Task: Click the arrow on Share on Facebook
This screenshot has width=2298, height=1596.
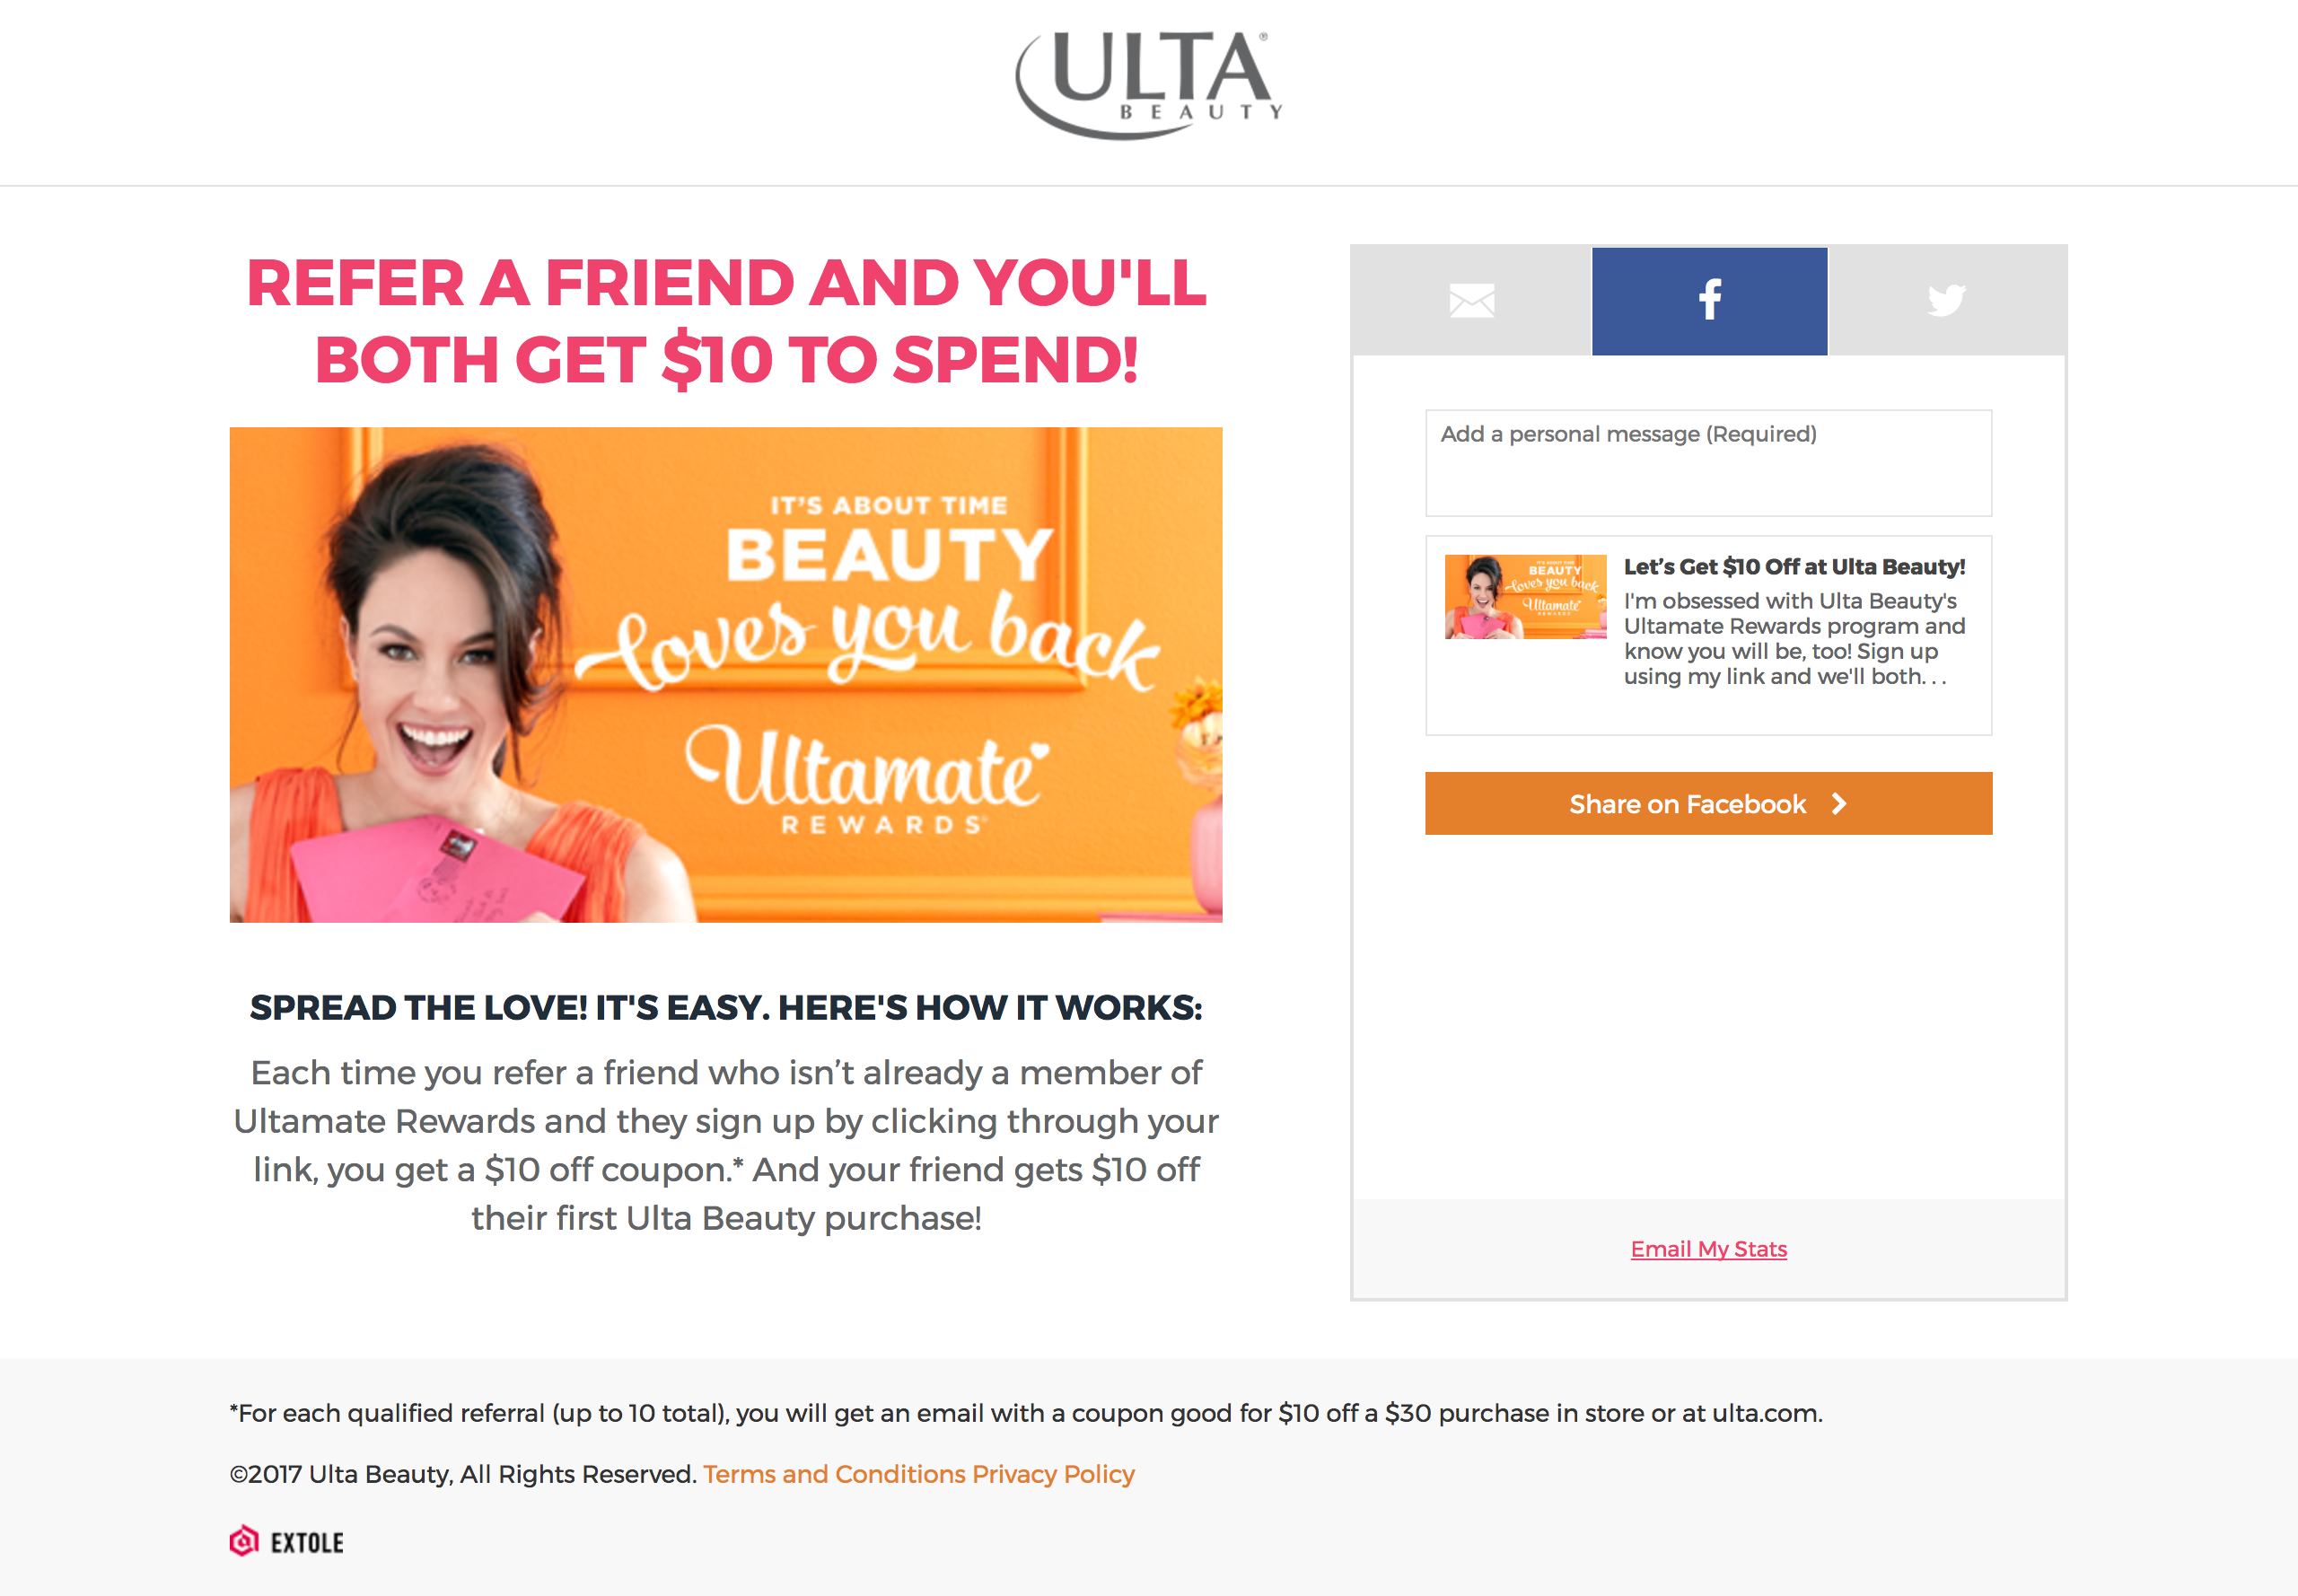Action: click(x=1838, y=804)
